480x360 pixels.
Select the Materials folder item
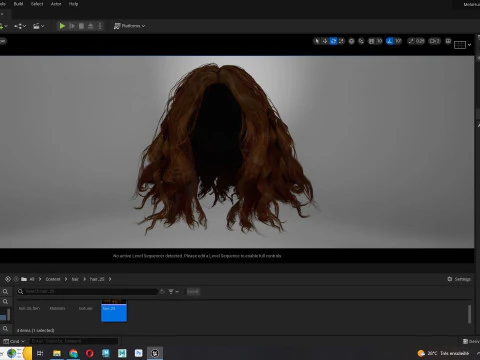[x=57, y=308]
